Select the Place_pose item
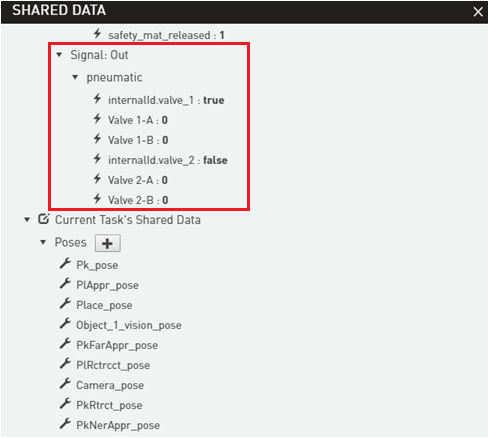The image size is (489, 438). click(x=104, y=305)
